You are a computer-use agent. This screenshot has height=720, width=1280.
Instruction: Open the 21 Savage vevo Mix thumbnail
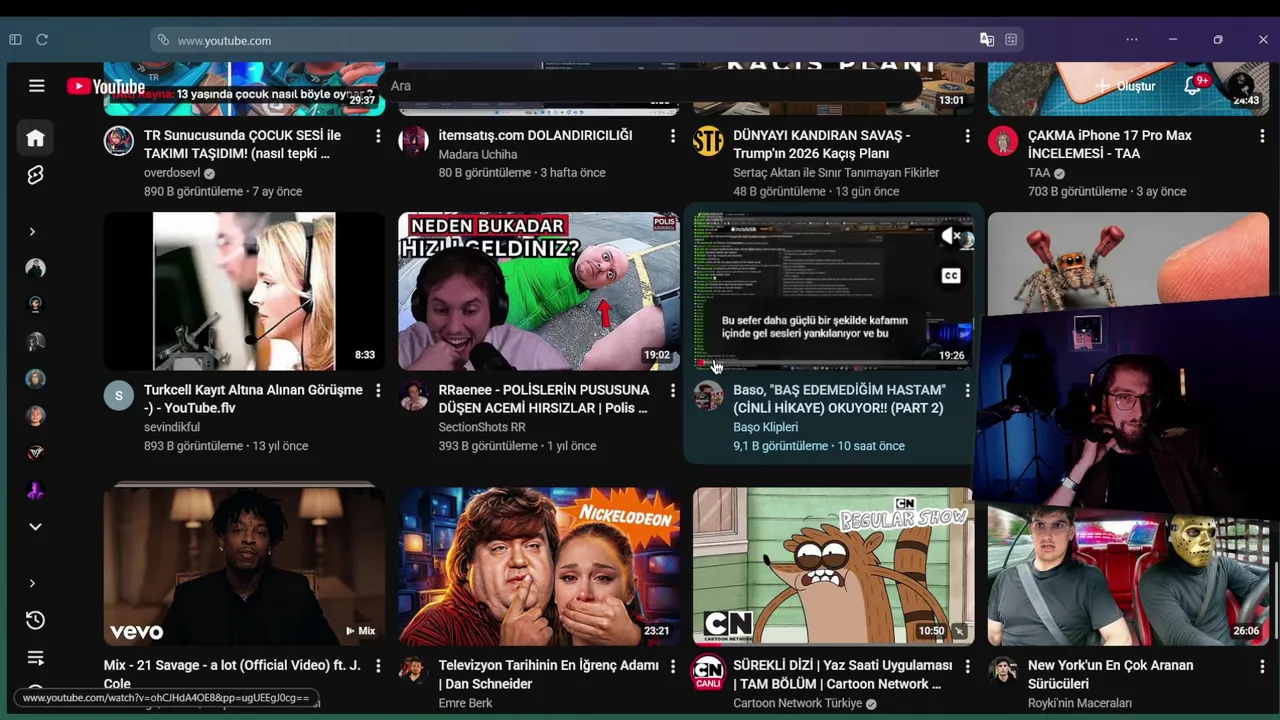244,566
